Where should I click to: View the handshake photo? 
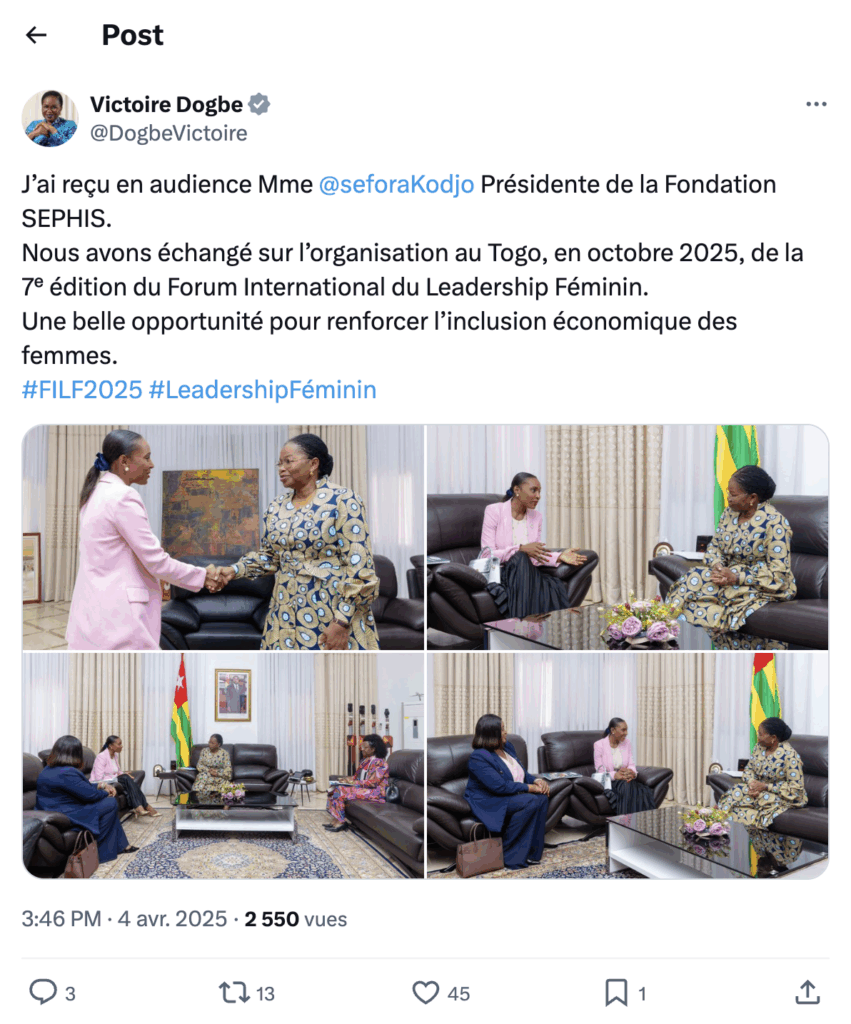click(x=223, y=537)
